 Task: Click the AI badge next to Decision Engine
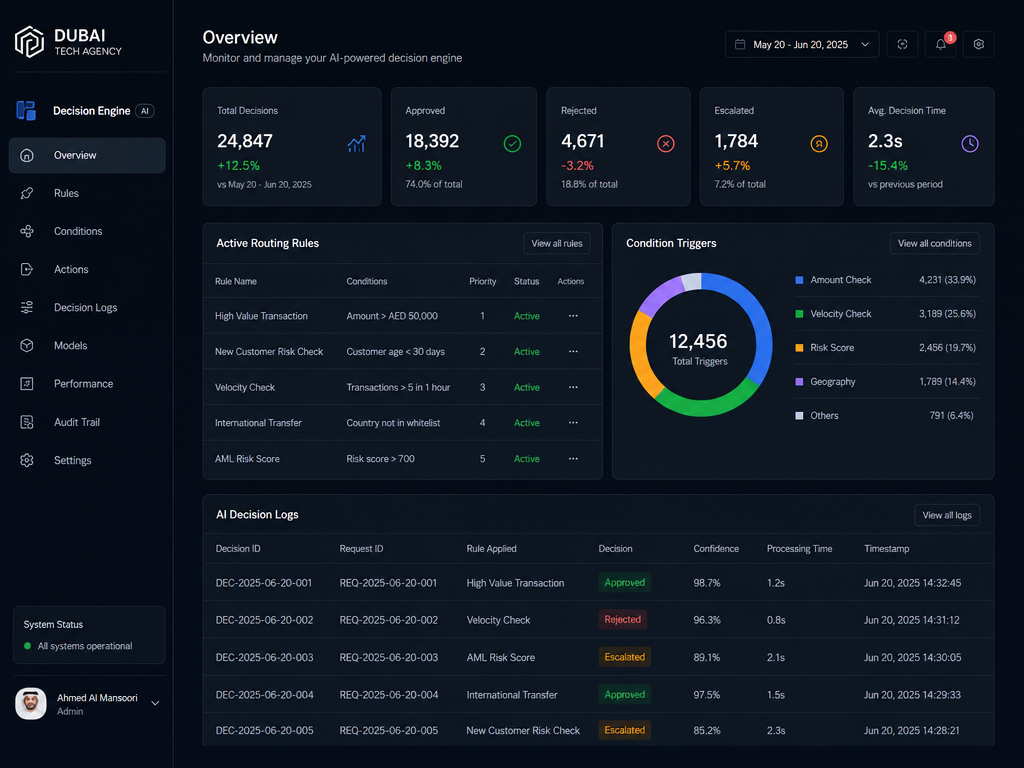(145, 111)
